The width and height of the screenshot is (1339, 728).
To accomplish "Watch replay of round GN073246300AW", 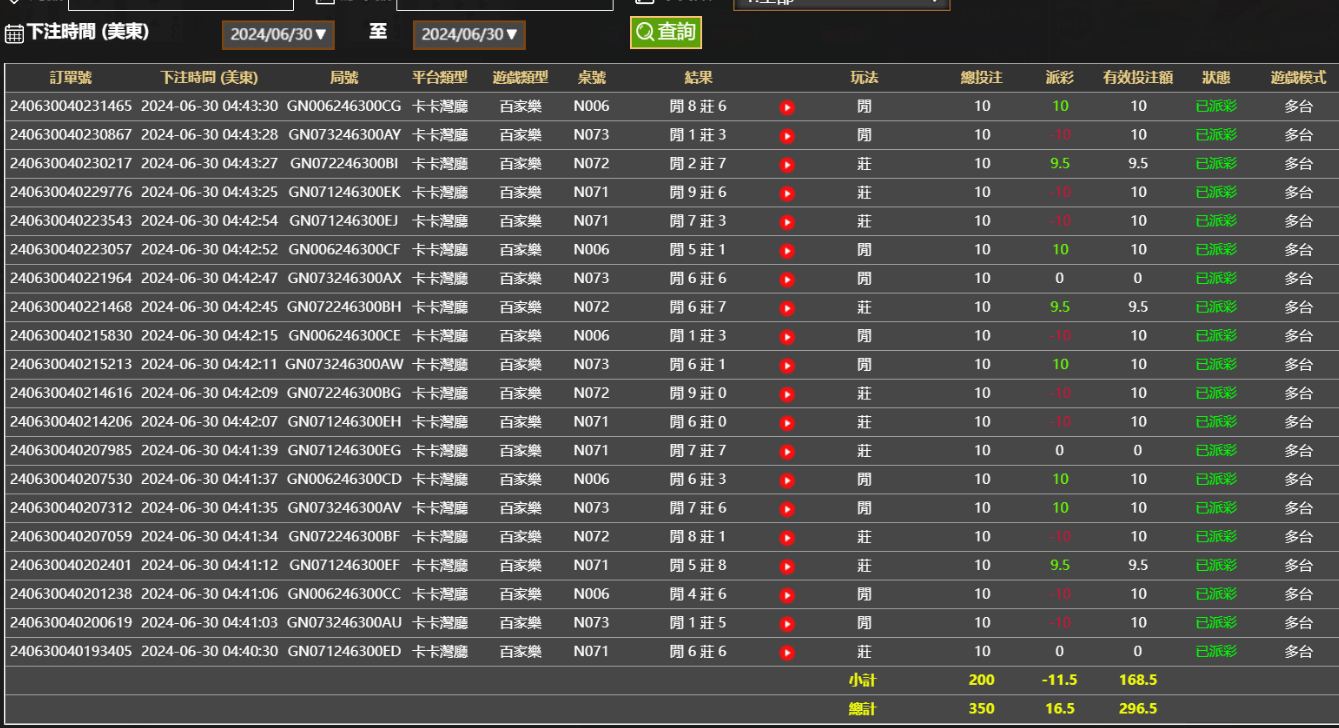I will pos(787,366).
